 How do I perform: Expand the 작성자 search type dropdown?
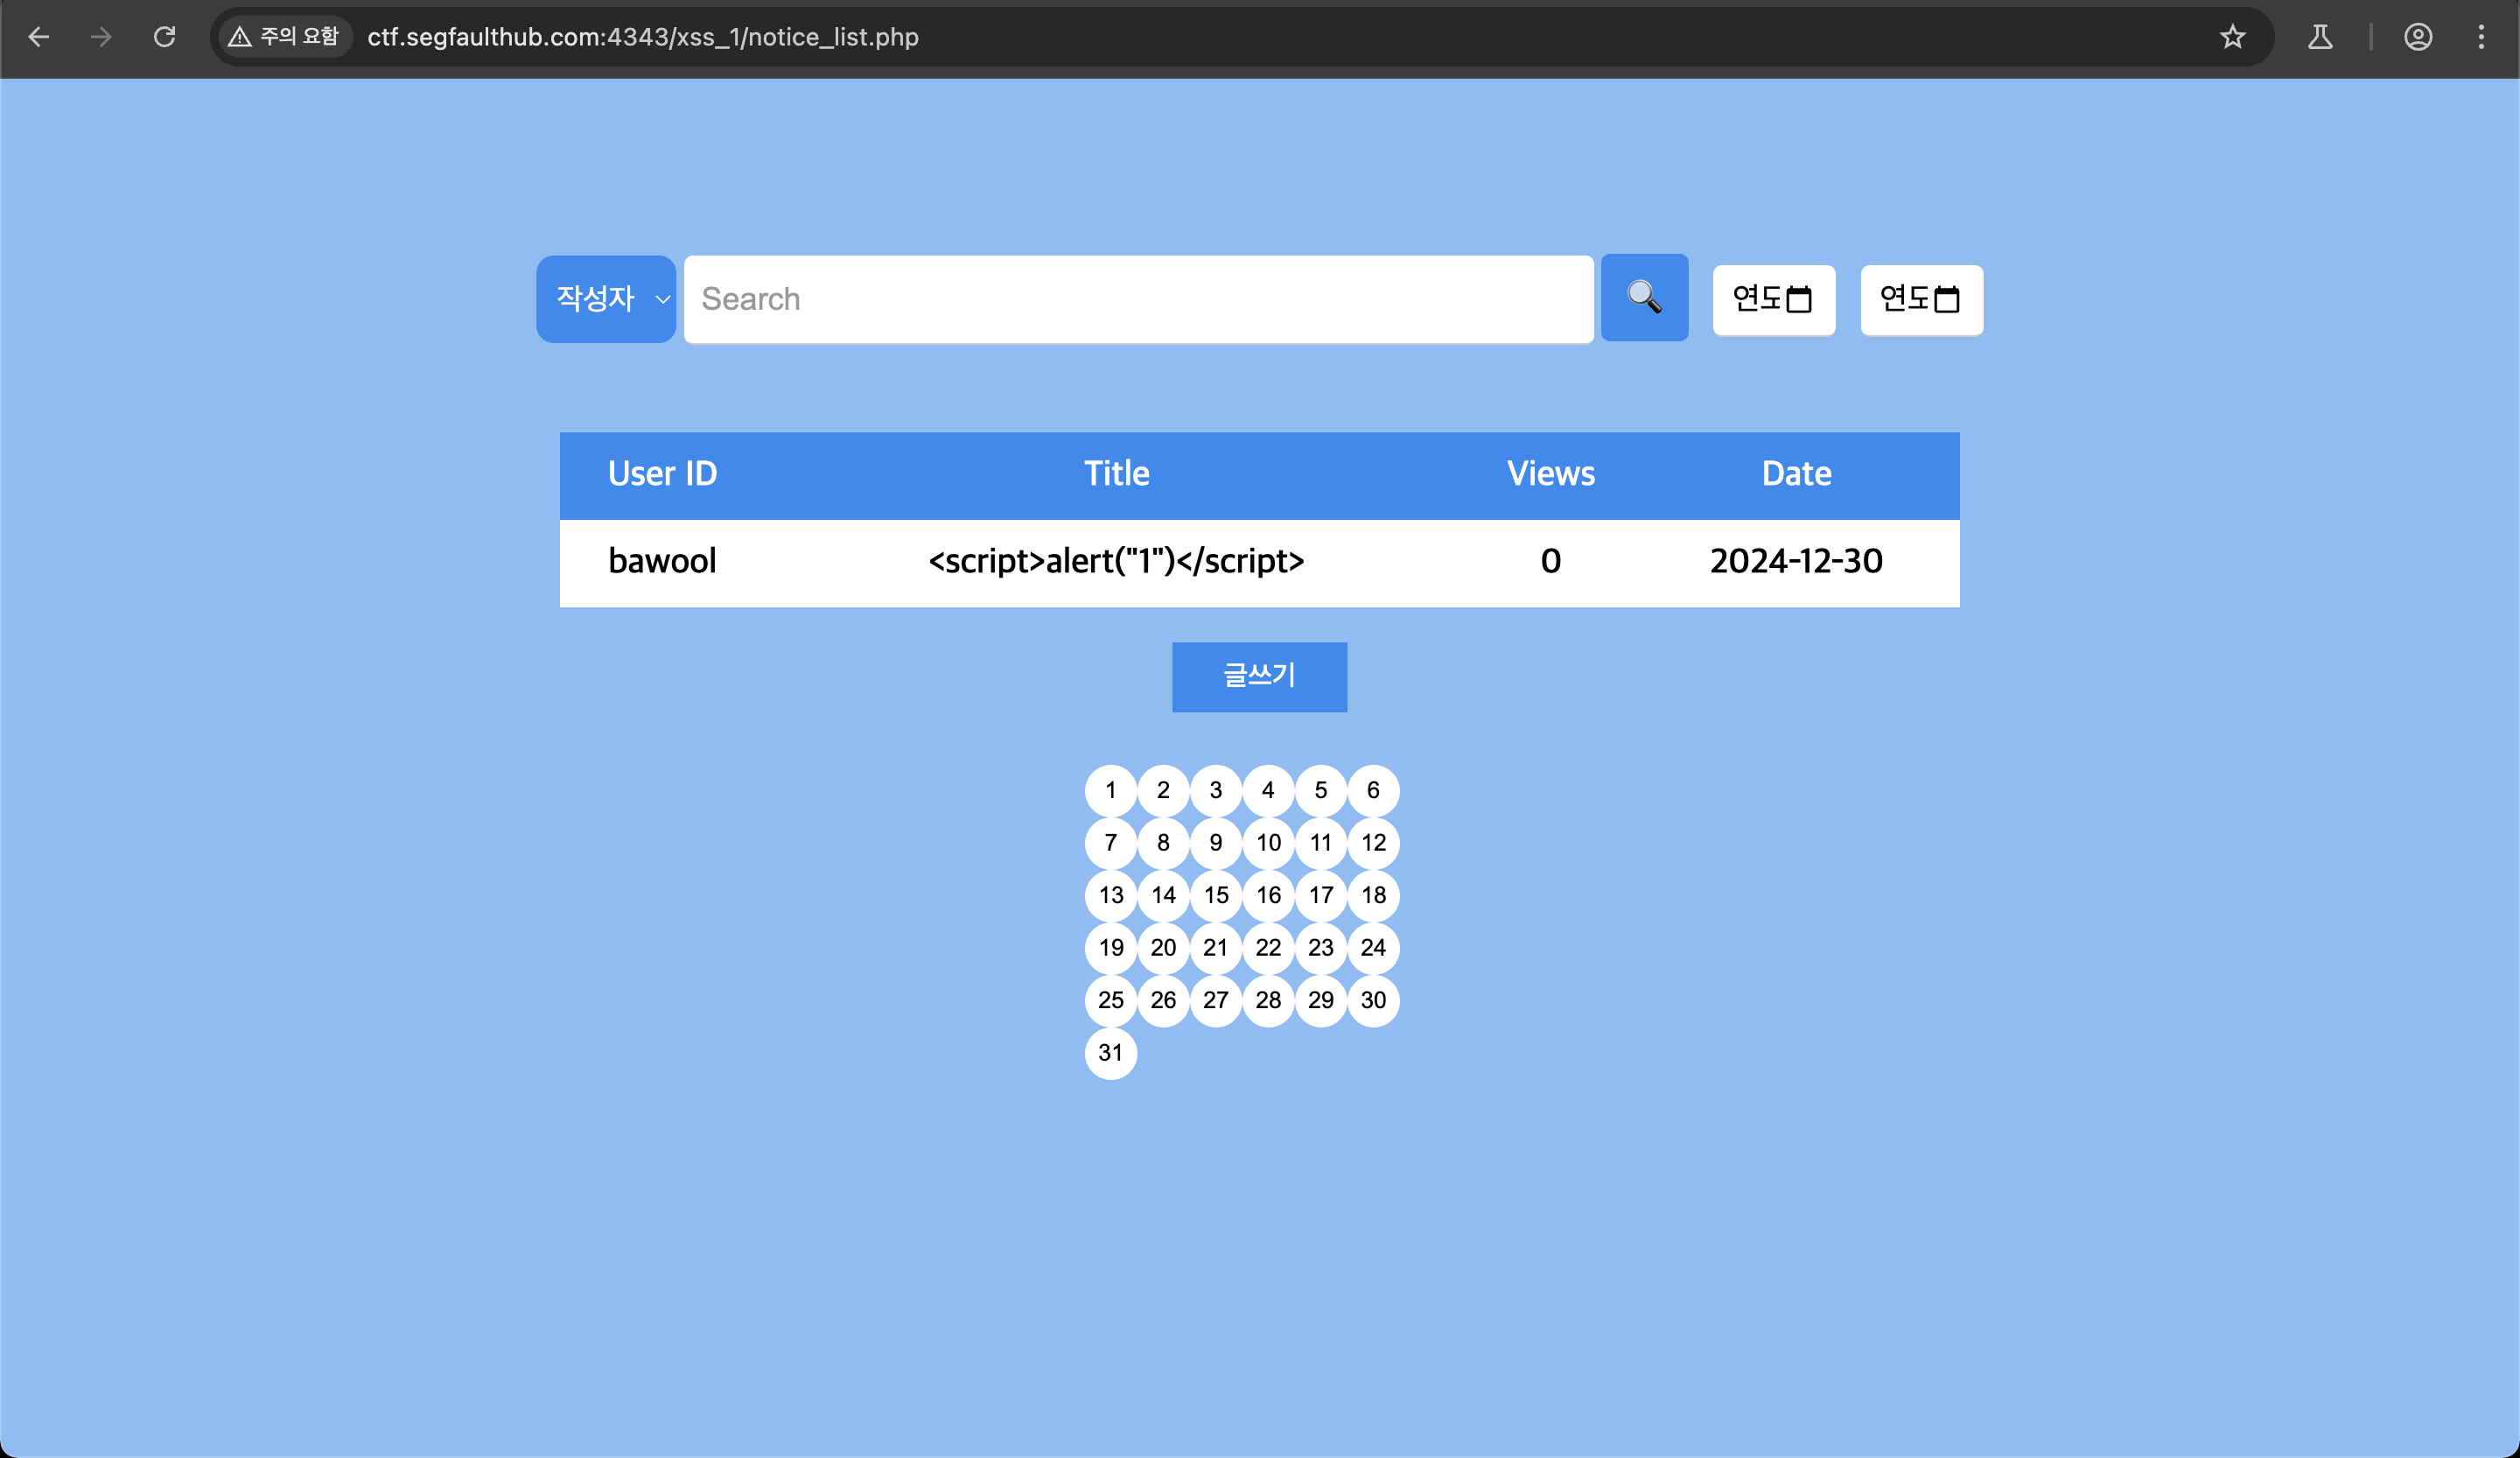[606, 299]
